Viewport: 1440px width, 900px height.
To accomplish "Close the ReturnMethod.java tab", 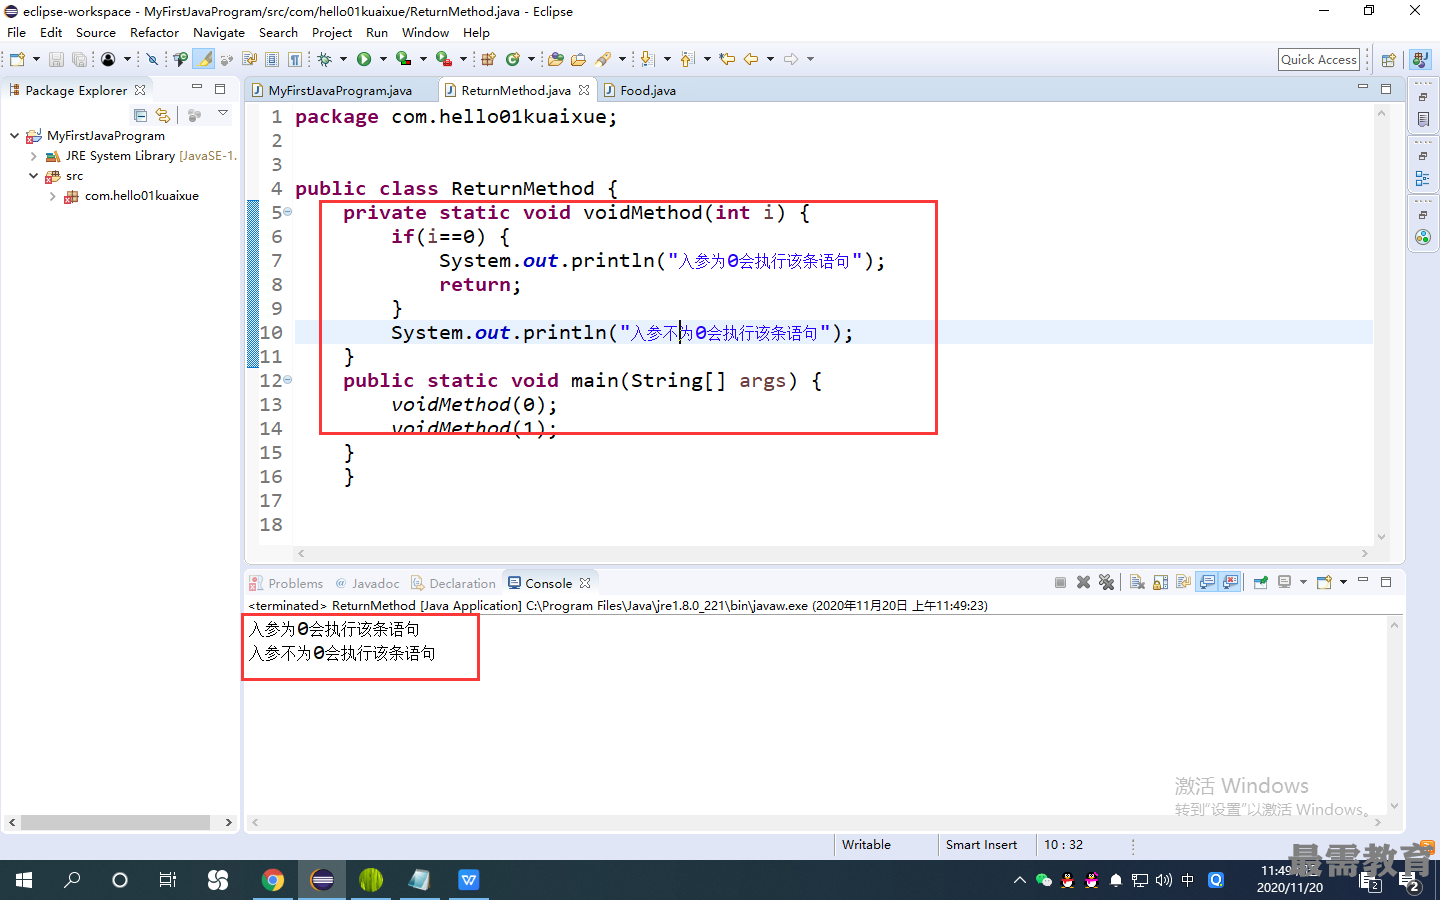I will click(x=584, y=90).
